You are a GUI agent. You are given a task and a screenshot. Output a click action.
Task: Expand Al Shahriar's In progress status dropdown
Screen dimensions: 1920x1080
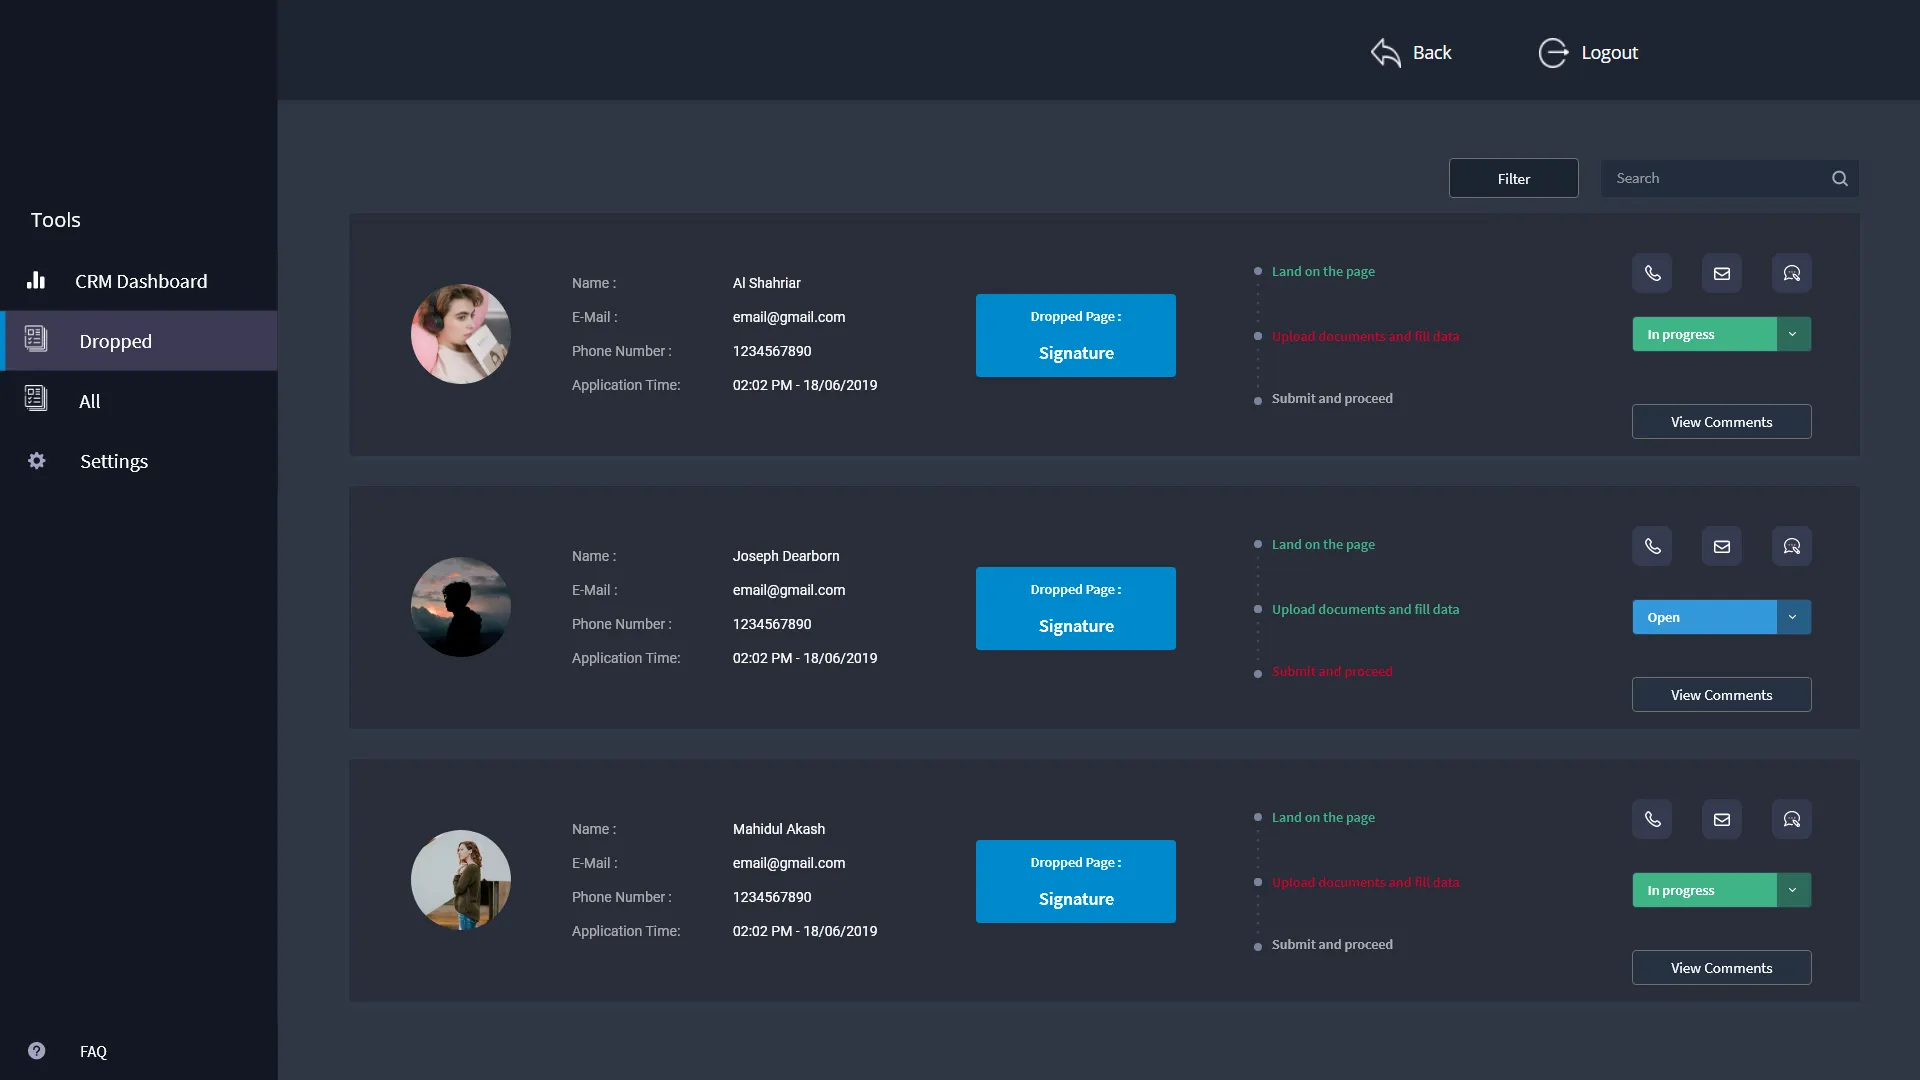pyautogui.click(x=1793, y=334)
